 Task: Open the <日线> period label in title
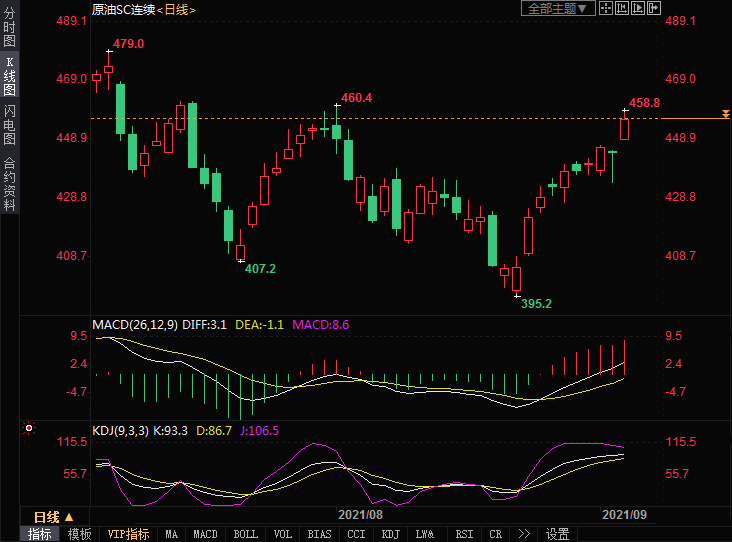point(176,9)
